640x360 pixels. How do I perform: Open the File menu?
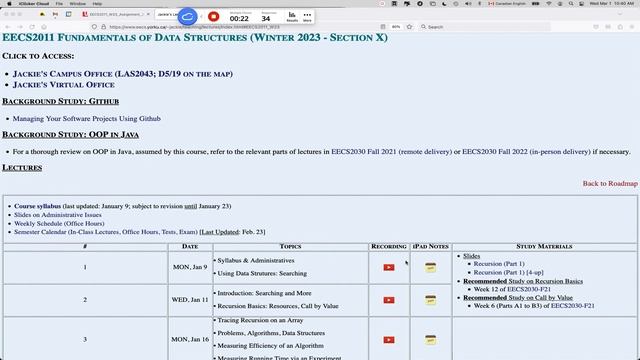59,3
